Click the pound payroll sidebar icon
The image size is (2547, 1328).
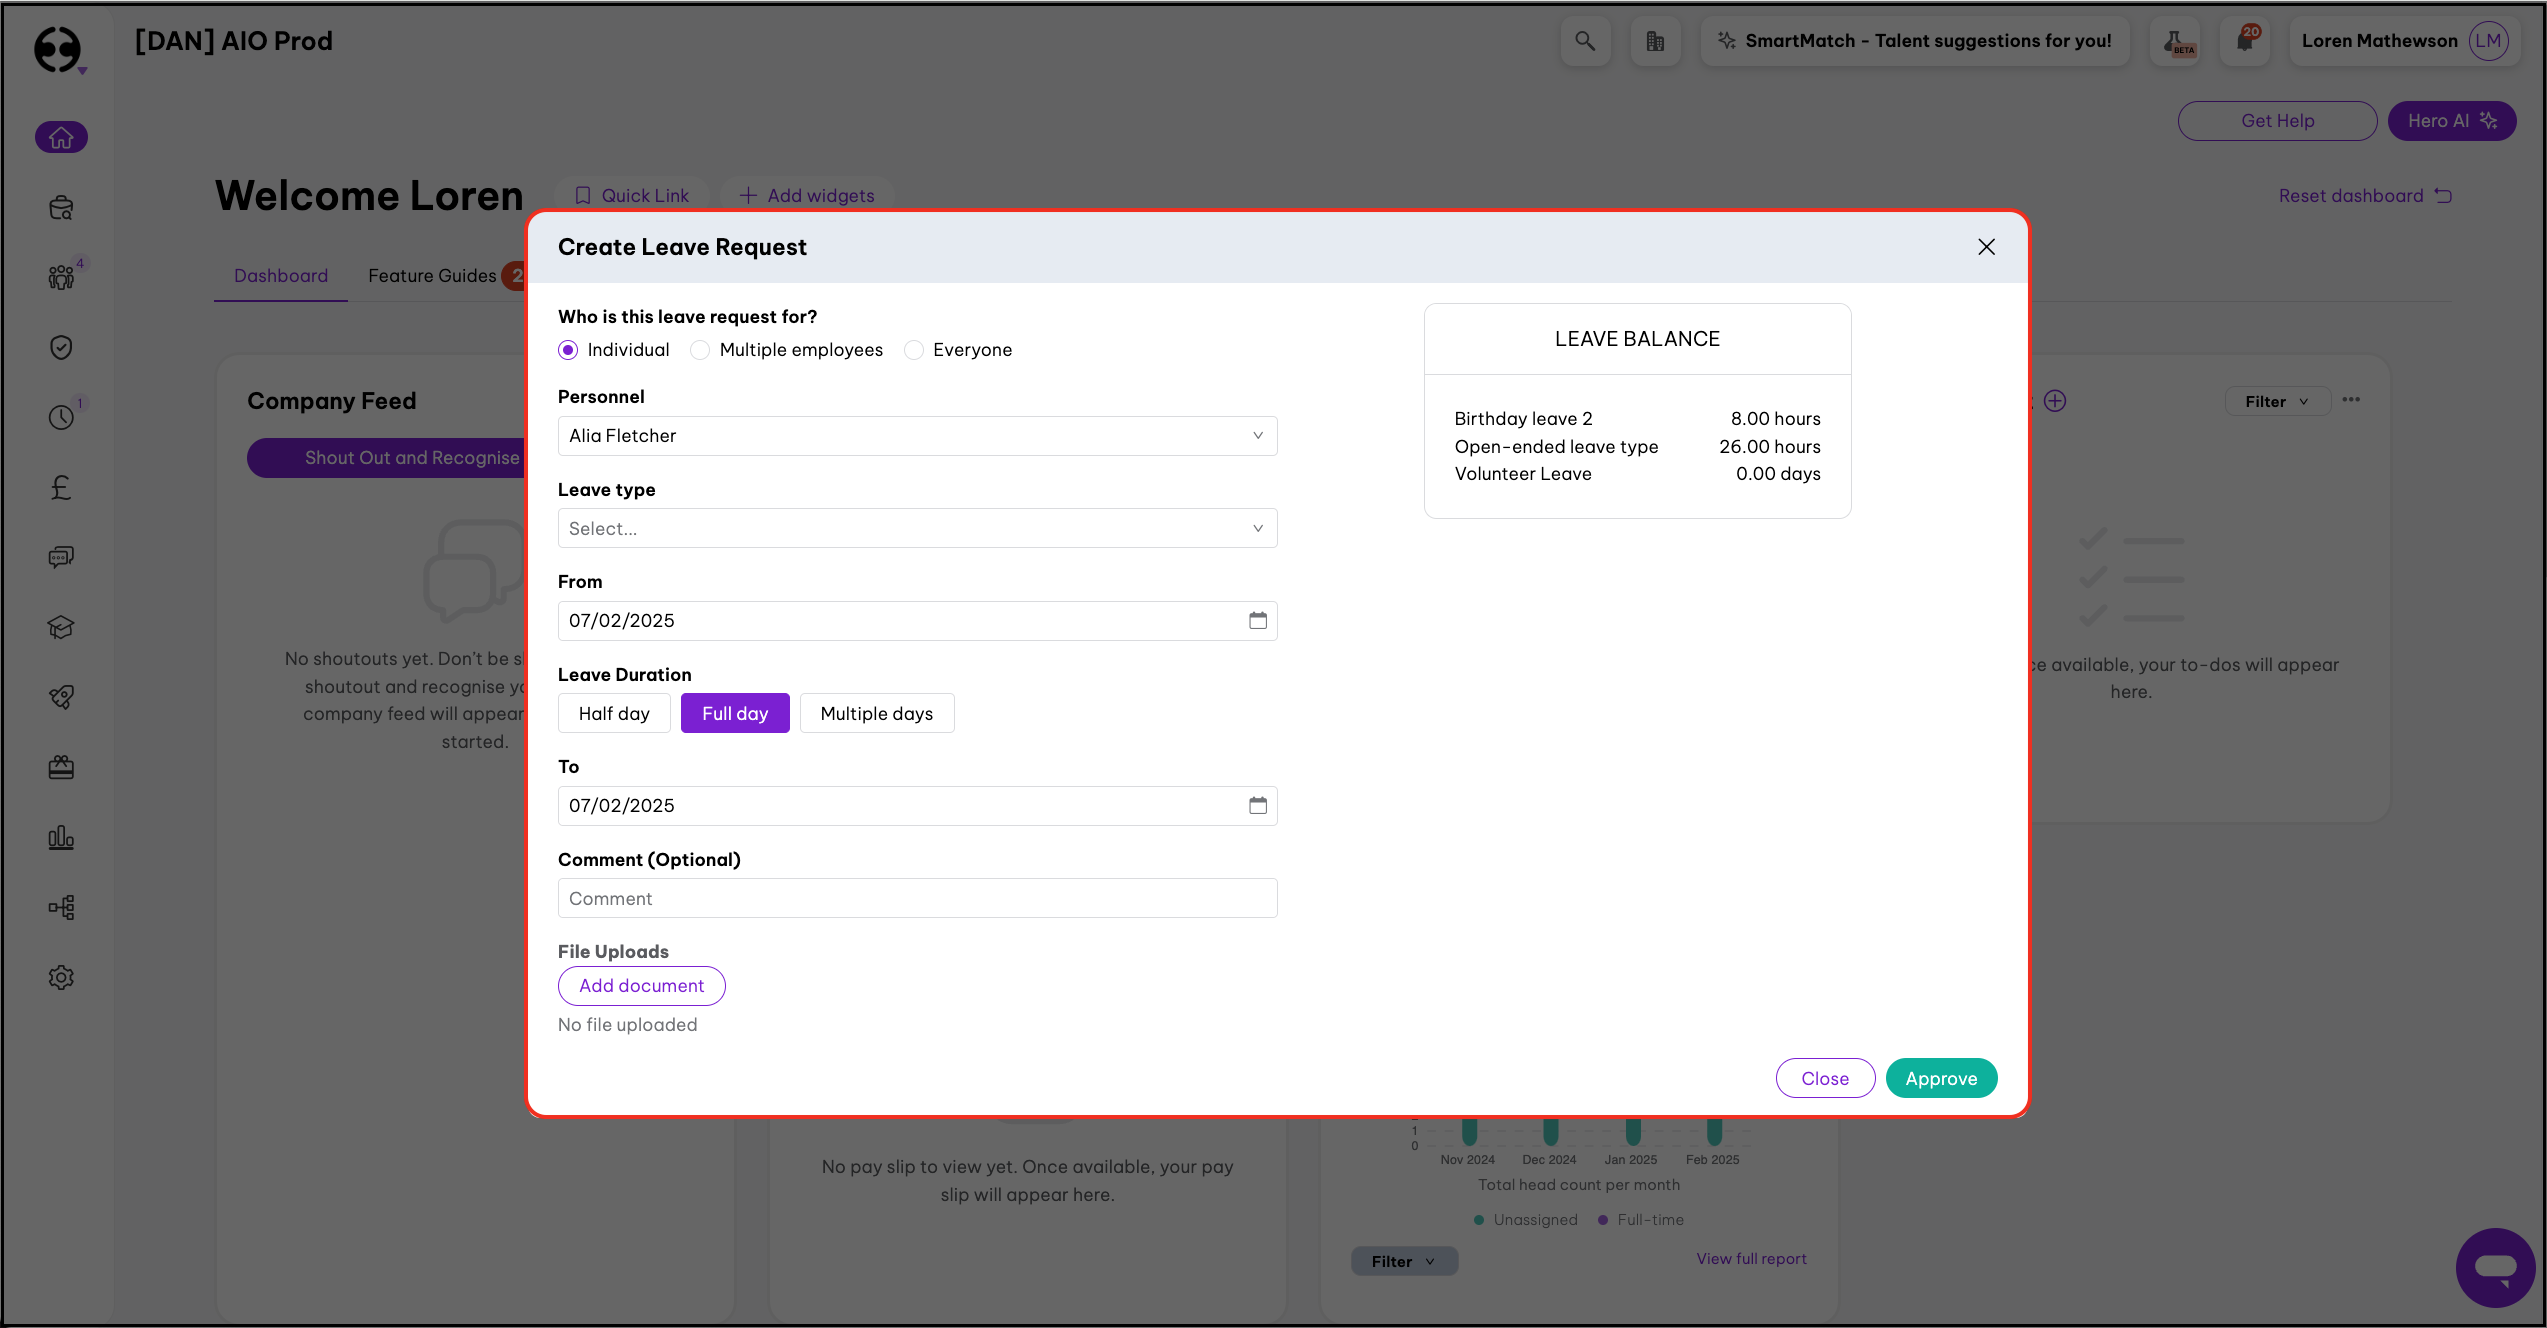pyautogui.click(x=61, y=487)
